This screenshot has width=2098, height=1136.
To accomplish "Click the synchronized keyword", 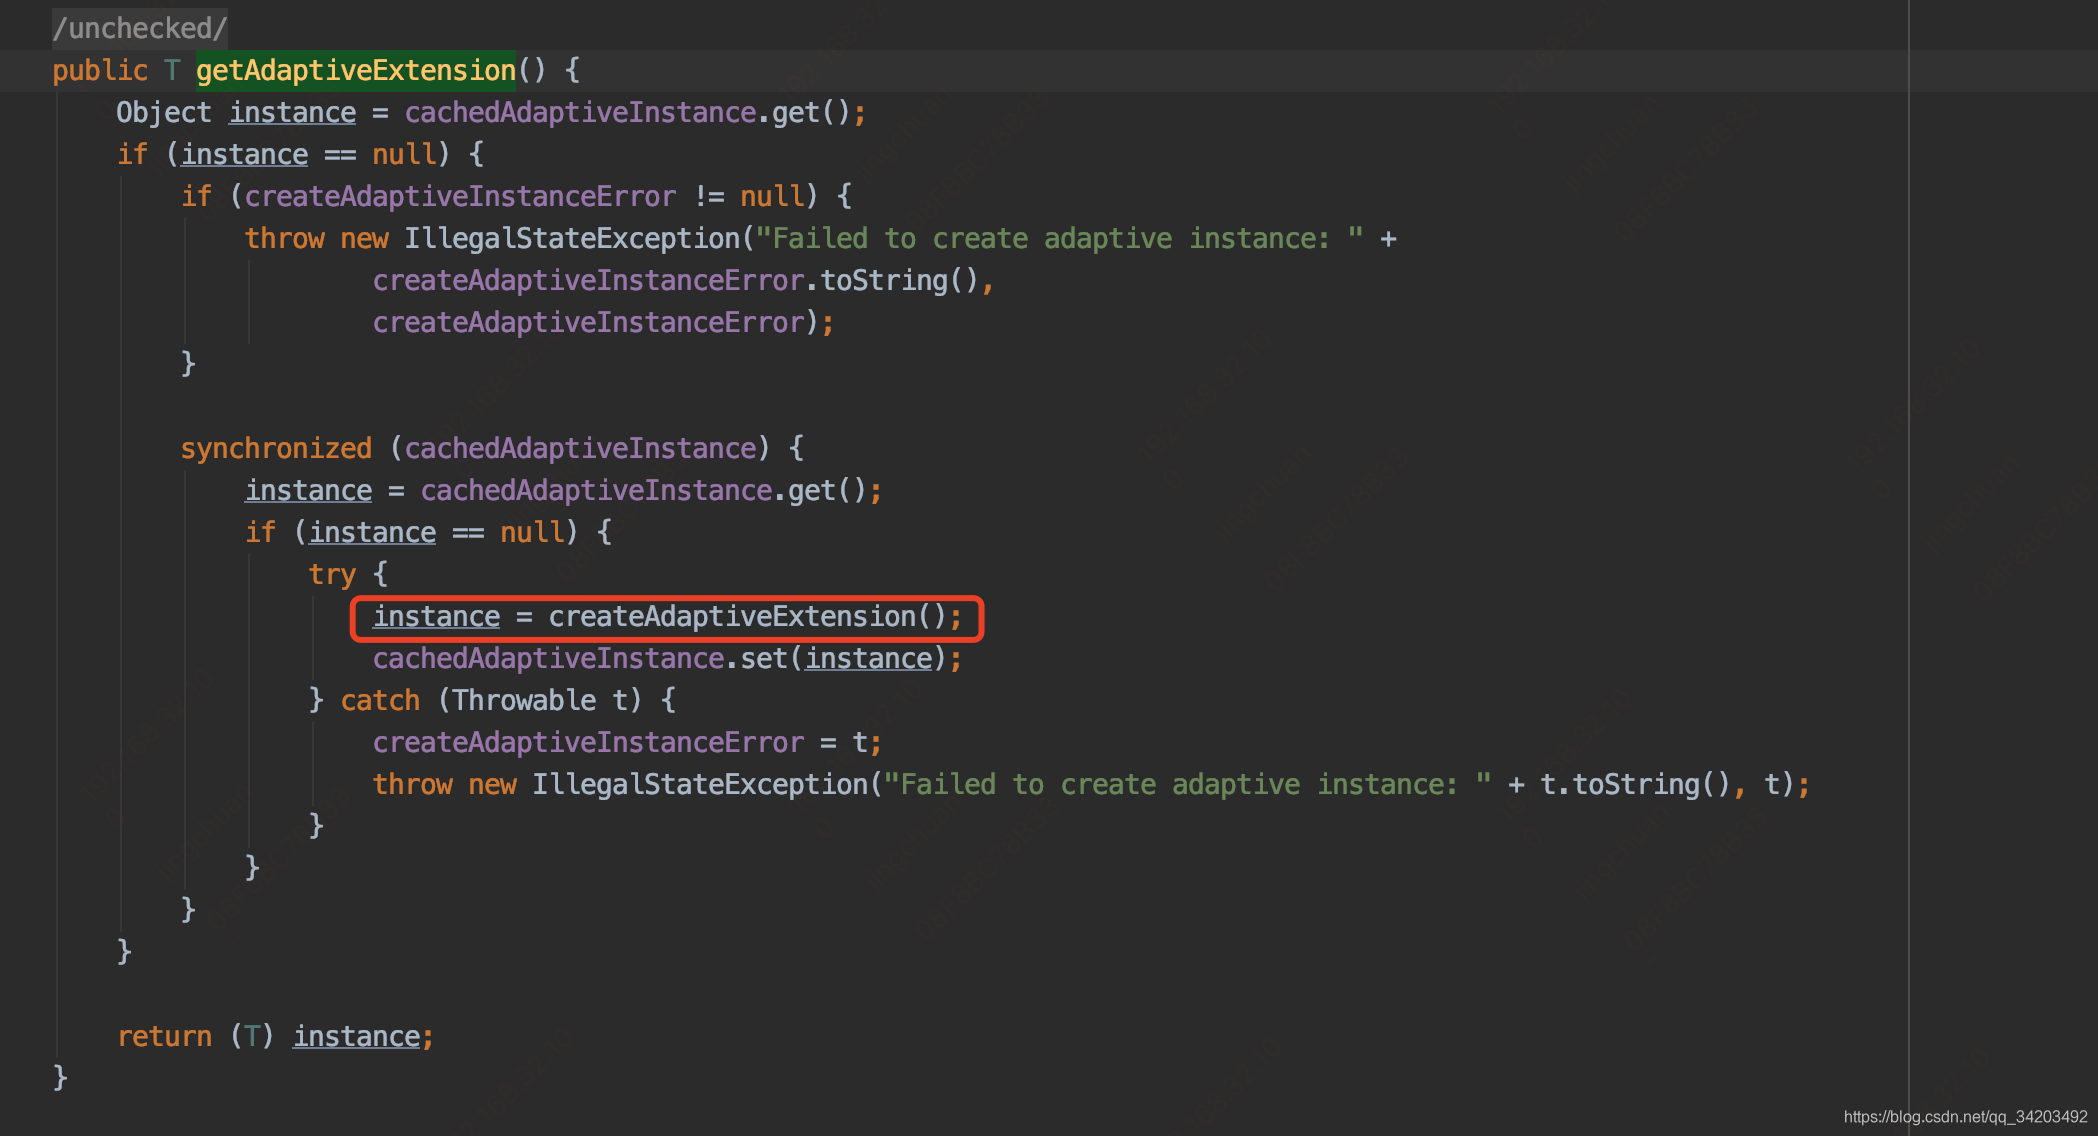I will click(276, 448).
